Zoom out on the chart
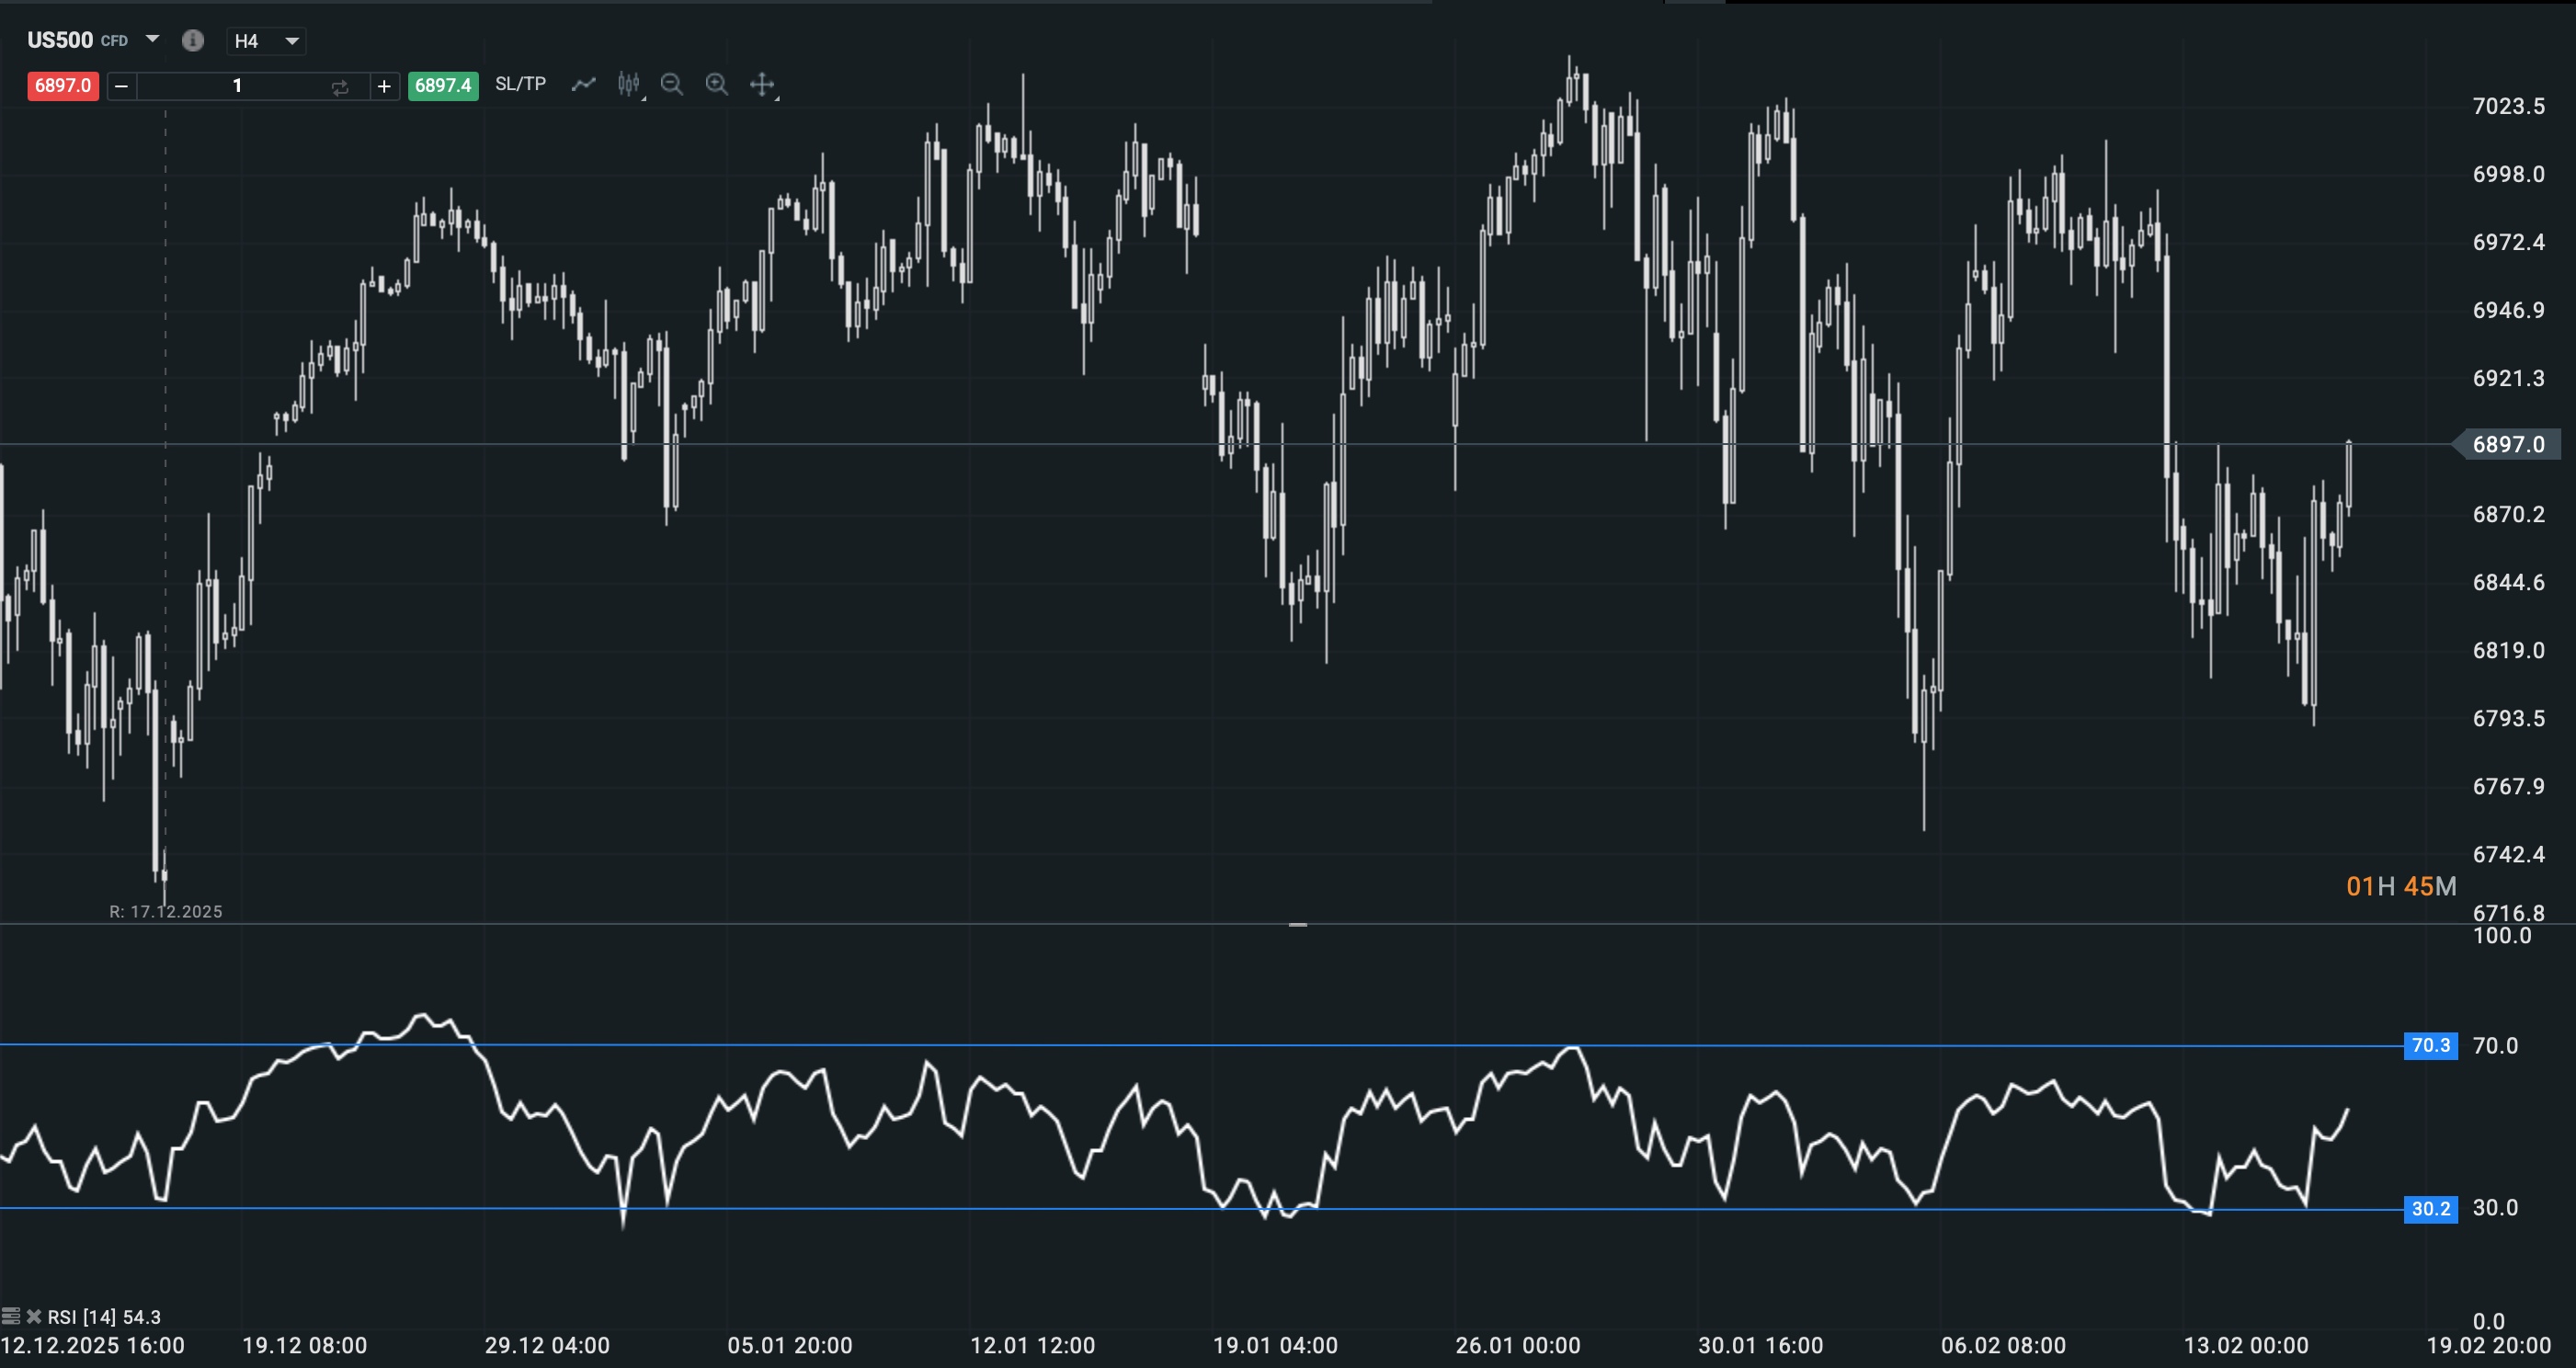This screenshot has width=2576, height=1368. point(671,85)
